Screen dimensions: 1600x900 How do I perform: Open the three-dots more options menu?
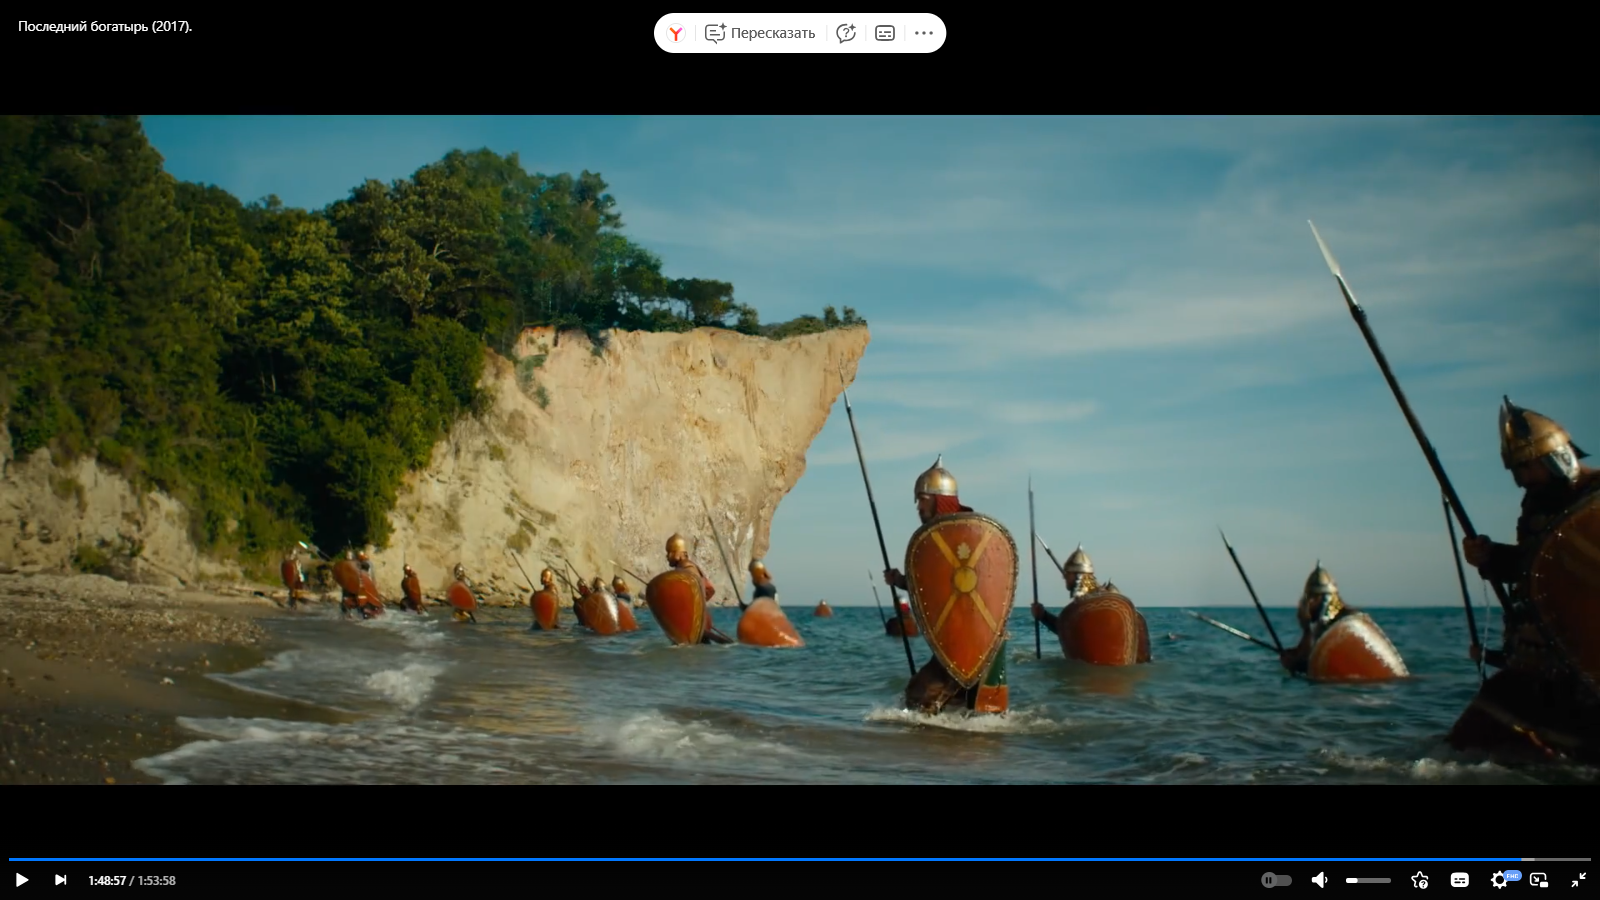[x=924, y=33]
